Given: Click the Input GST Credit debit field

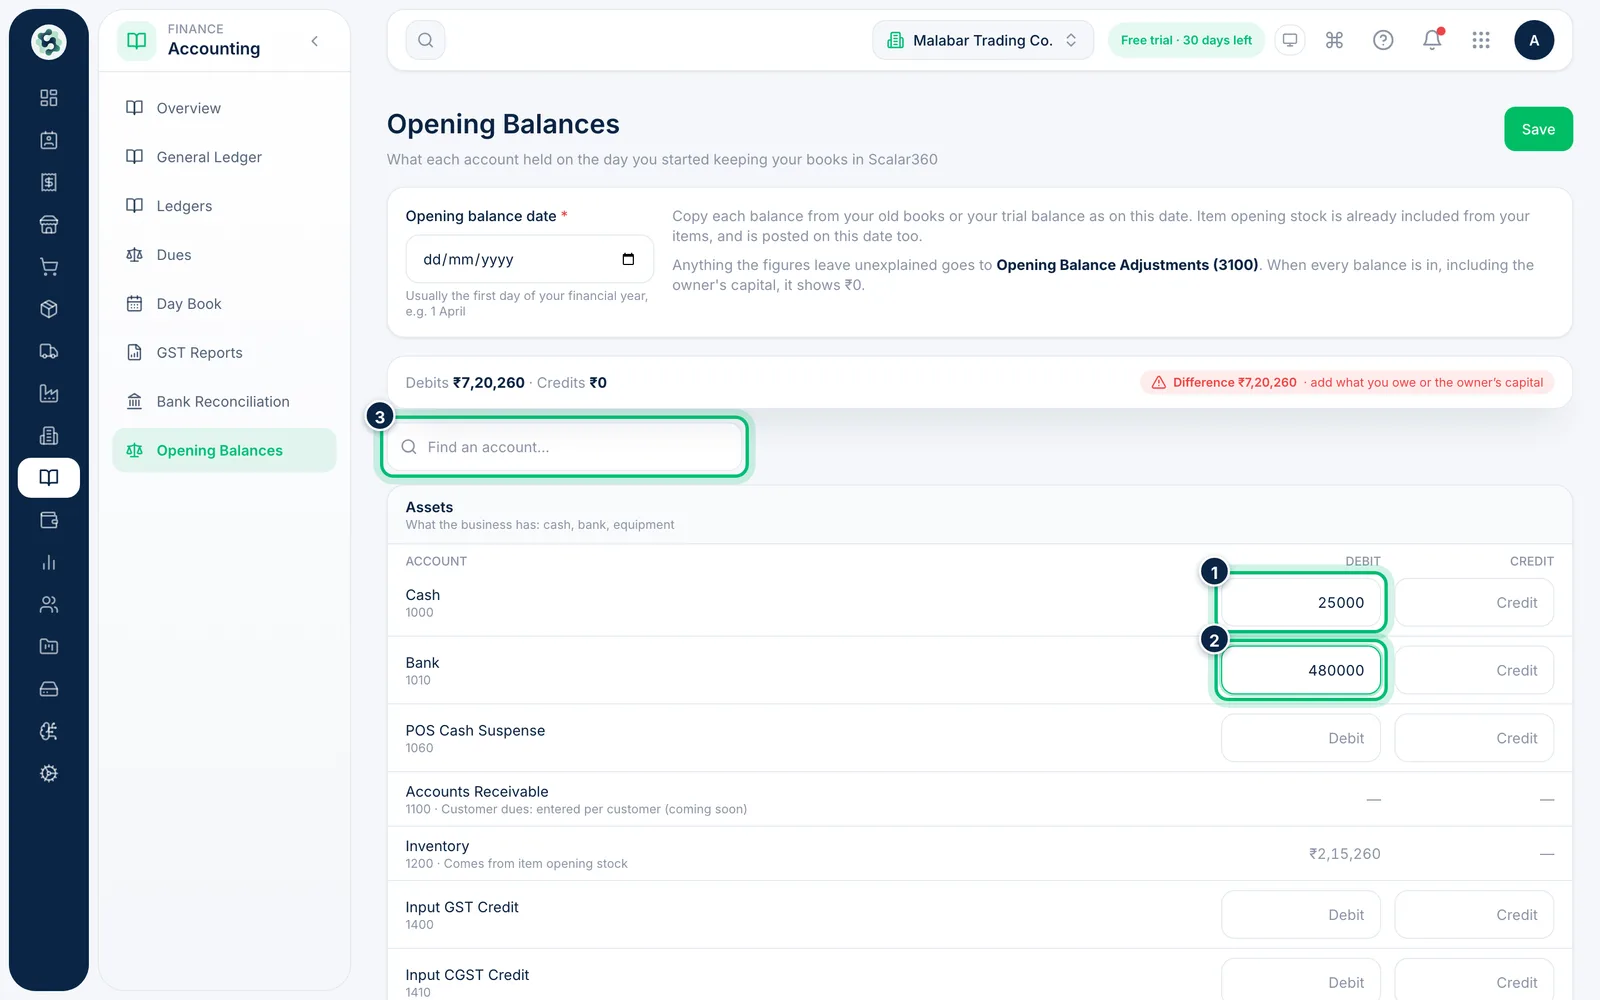Looking at the screenshot, I should tap(1300, 915).
